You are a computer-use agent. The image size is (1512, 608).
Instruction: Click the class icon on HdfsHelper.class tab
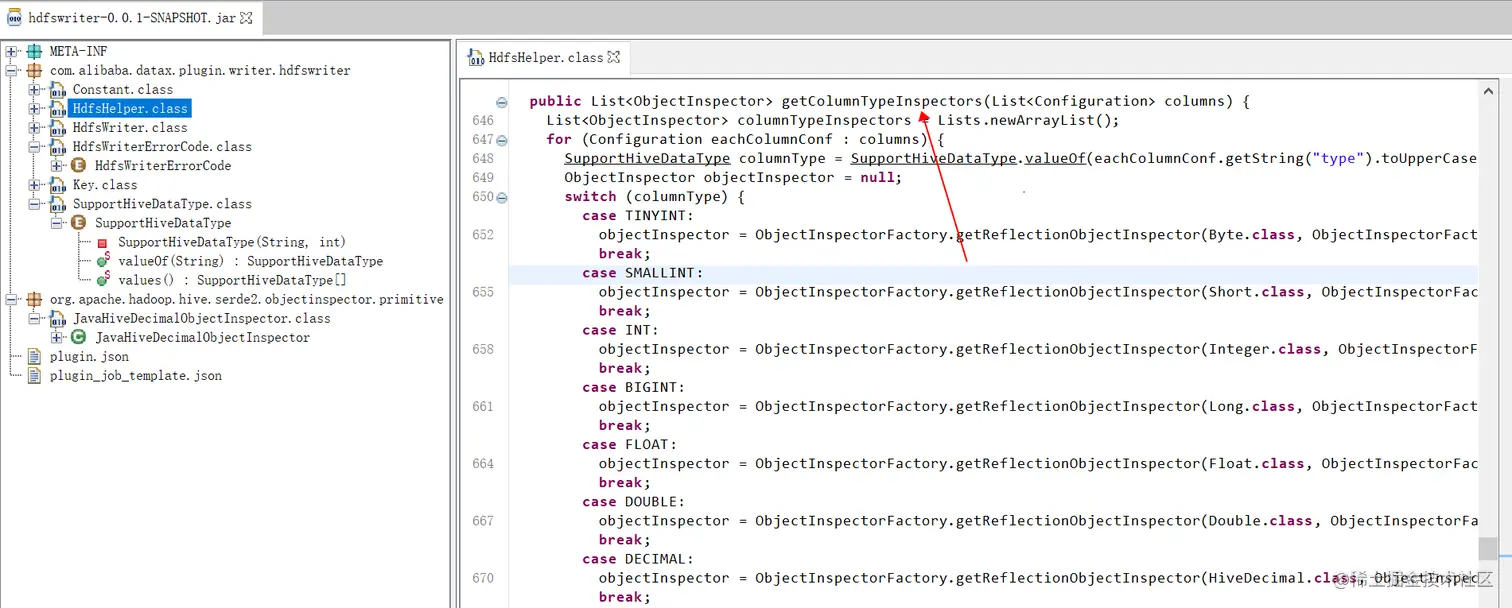475,57
